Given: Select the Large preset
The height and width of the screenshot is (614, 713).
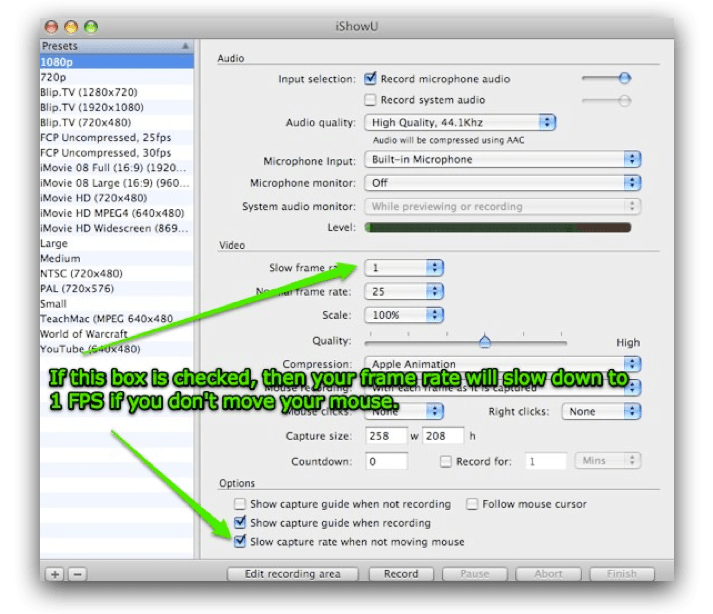Looking at the screenshot, I should pyautogui.click(x=117, y=243).
